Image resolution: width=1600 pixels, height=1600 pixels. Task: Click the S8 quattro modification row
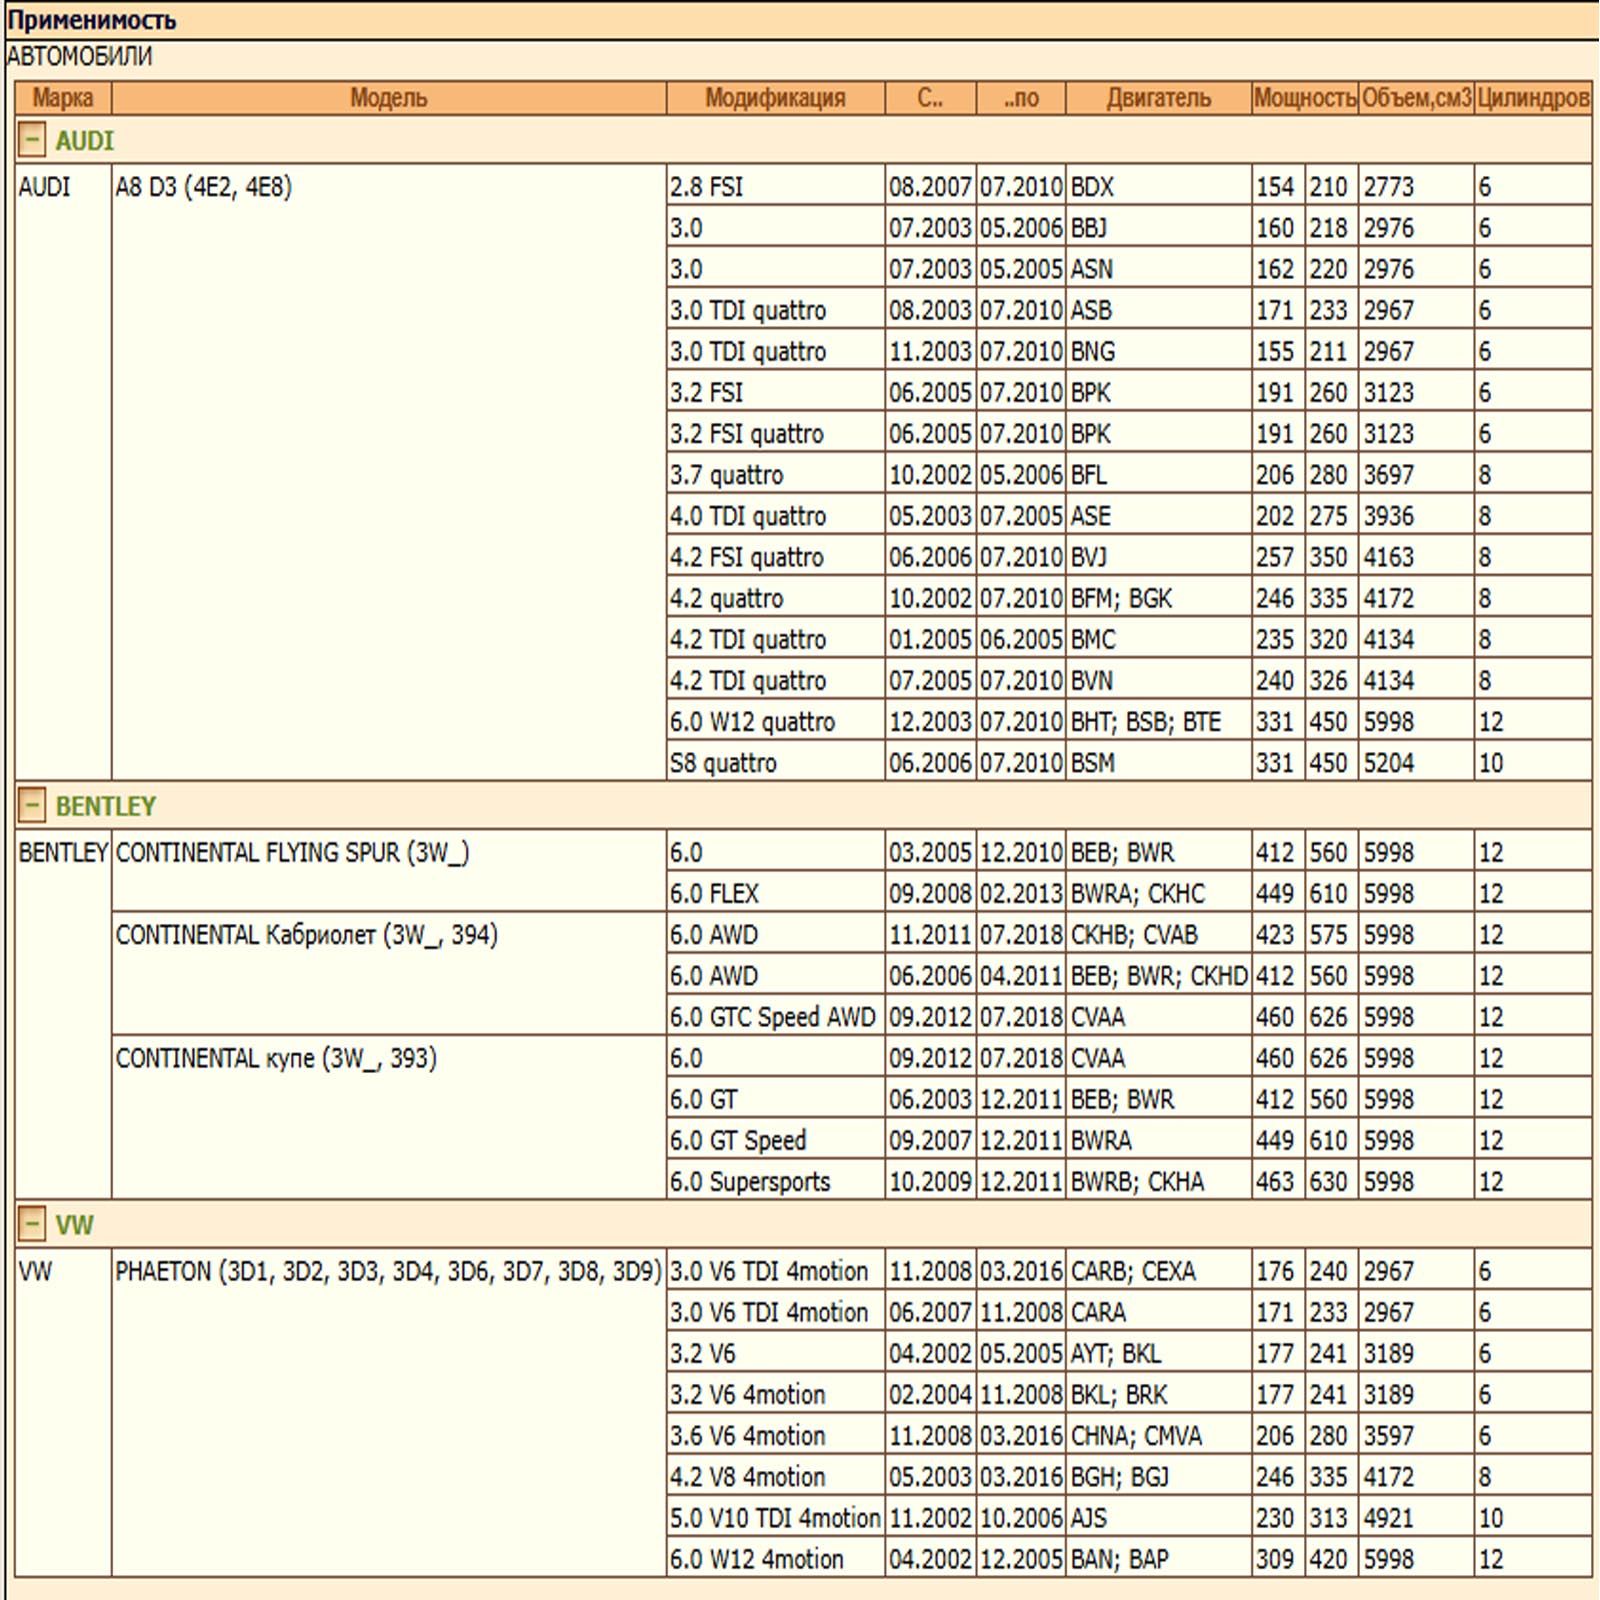[723, 763]
